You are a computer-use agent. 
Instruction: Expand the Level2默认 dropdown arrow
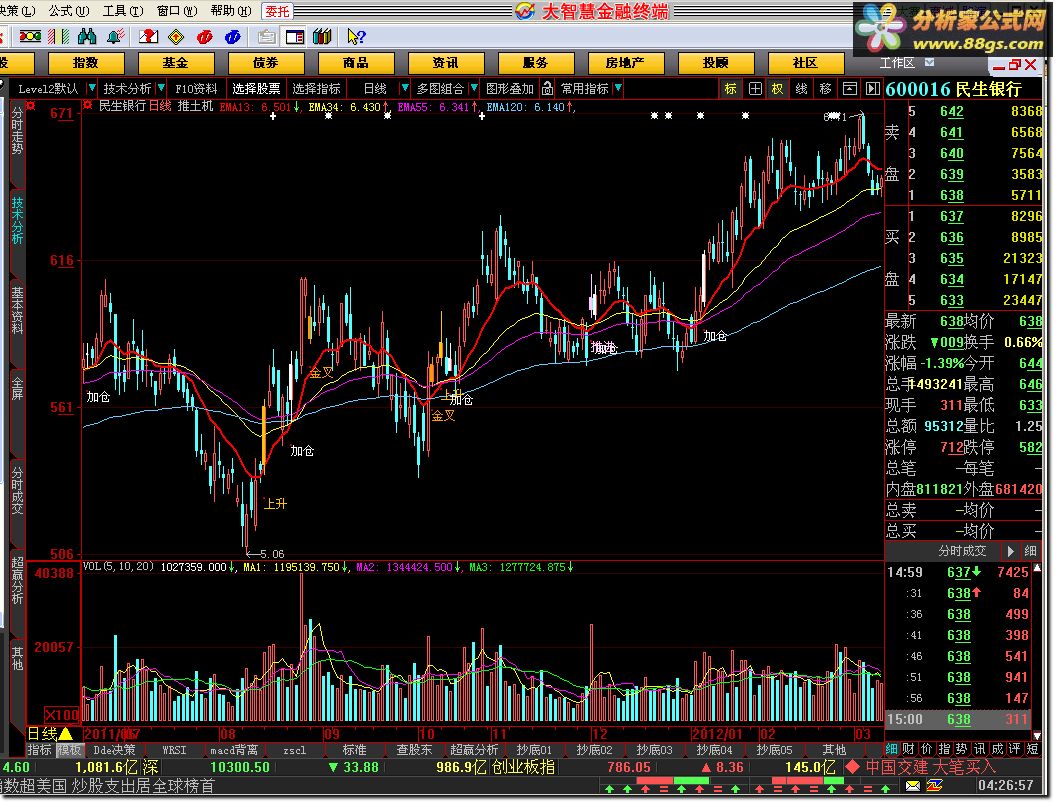click(92, 88)
